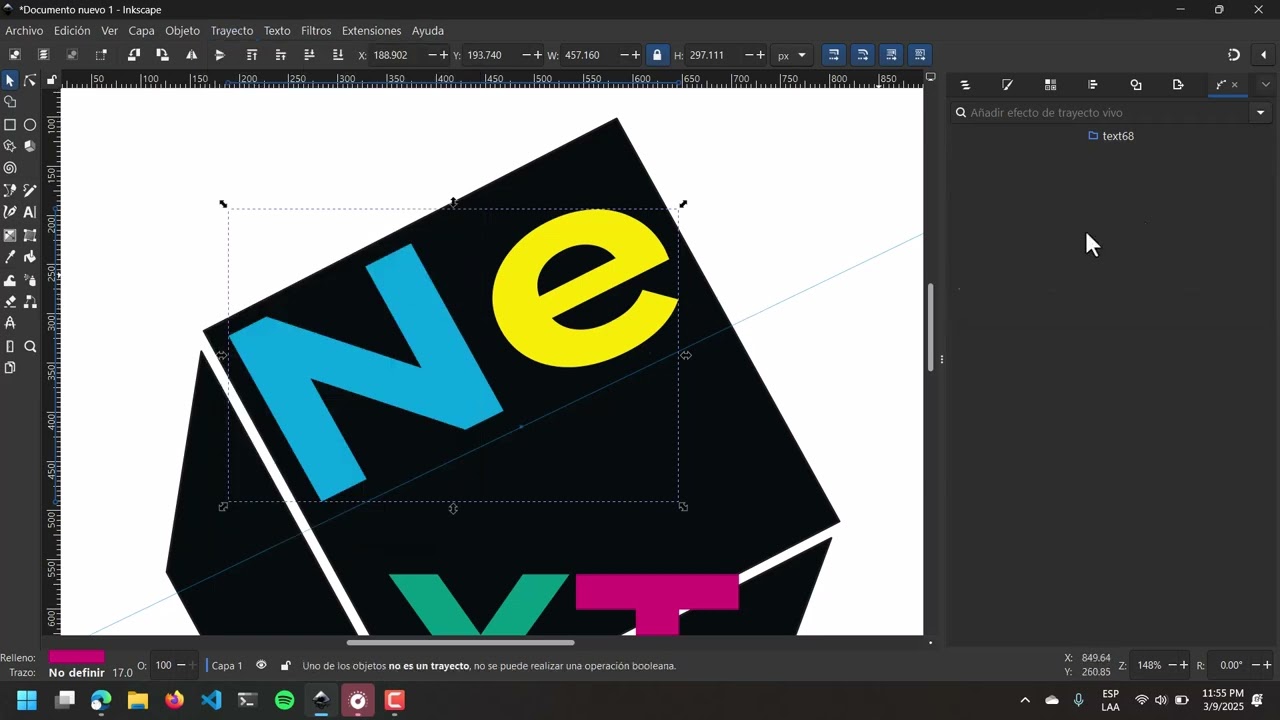Select the Rectangle tool
The width and height of the screenshot is (1280, 720).
(x=10, y=125)
